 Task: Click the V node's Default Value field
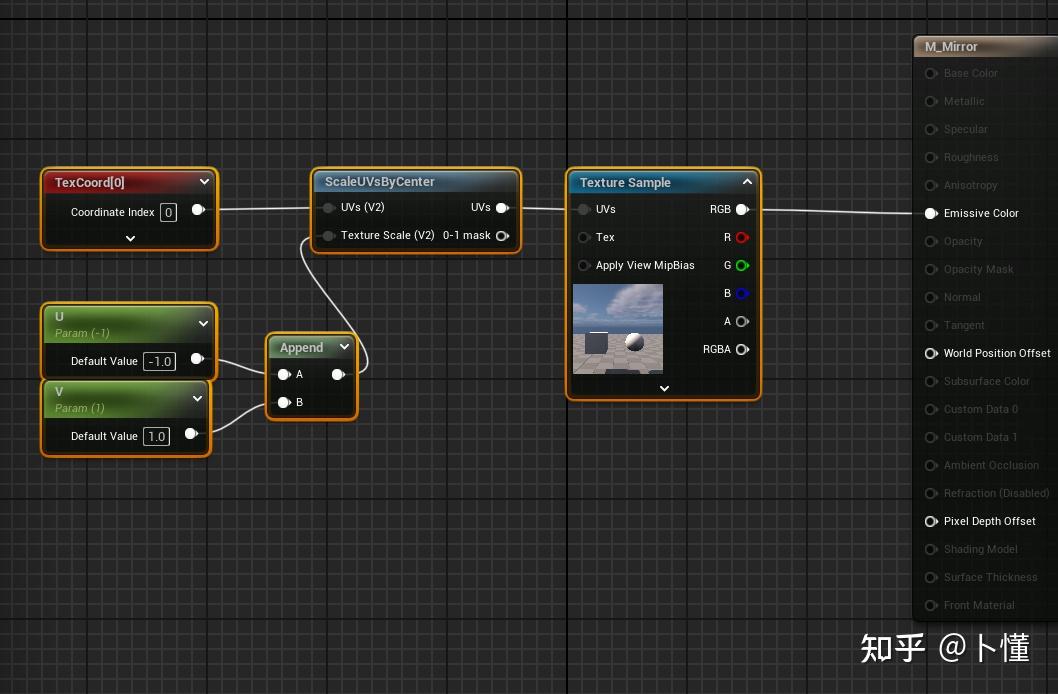(x=156, y=436)
